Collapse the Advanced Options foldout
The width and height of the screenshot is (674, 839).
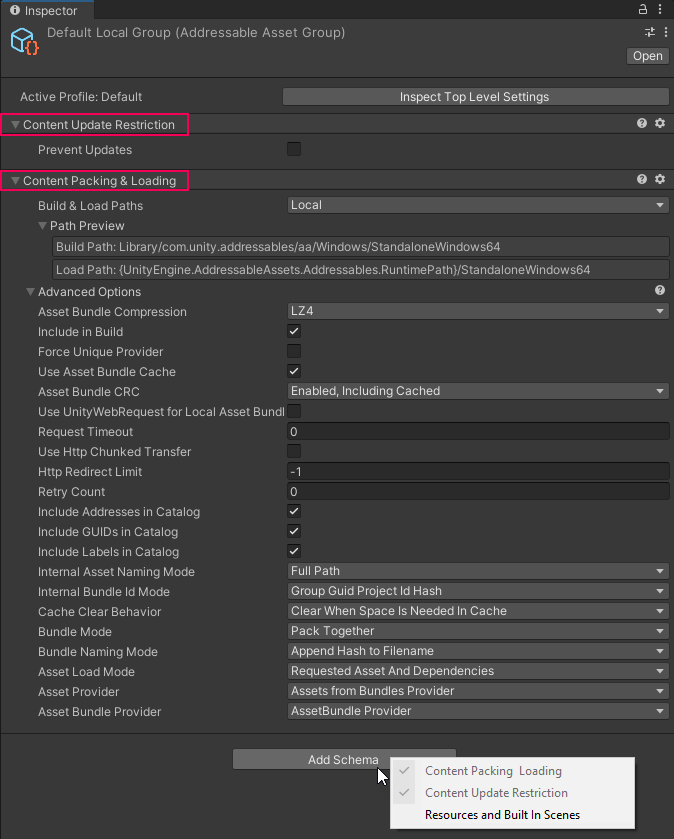tap(31, 292)
